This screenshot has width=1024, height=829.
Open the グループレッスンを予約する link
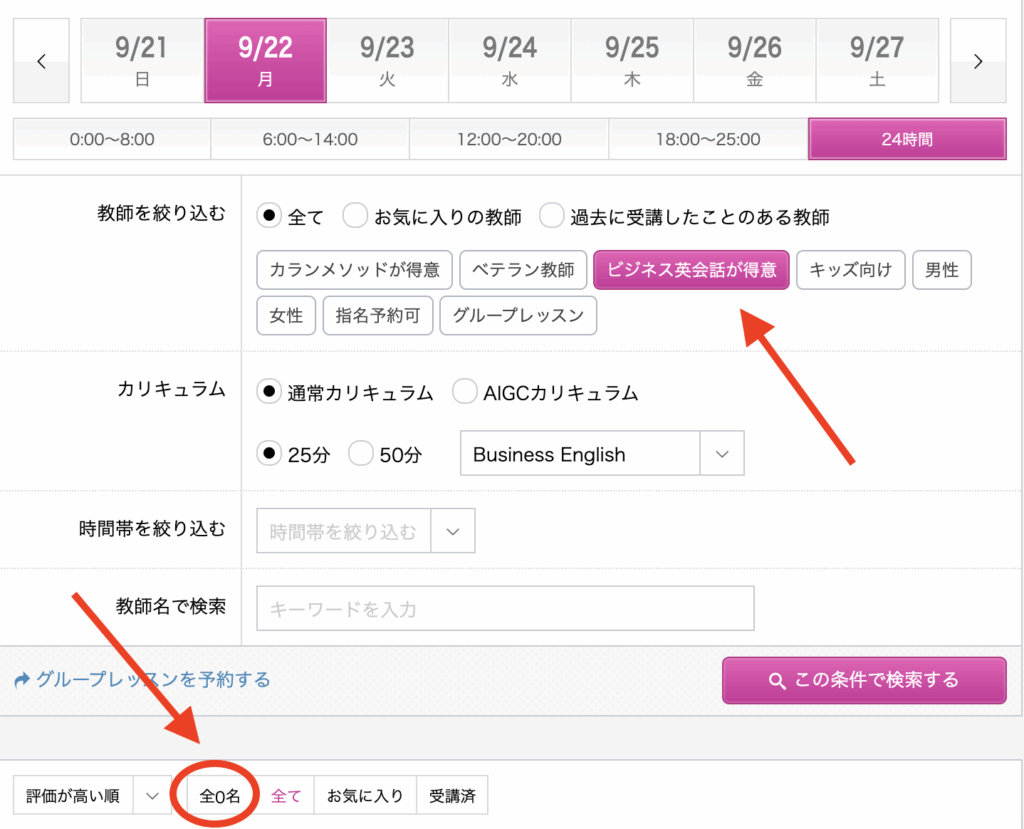pyautogui.click(x=143, y=680)
